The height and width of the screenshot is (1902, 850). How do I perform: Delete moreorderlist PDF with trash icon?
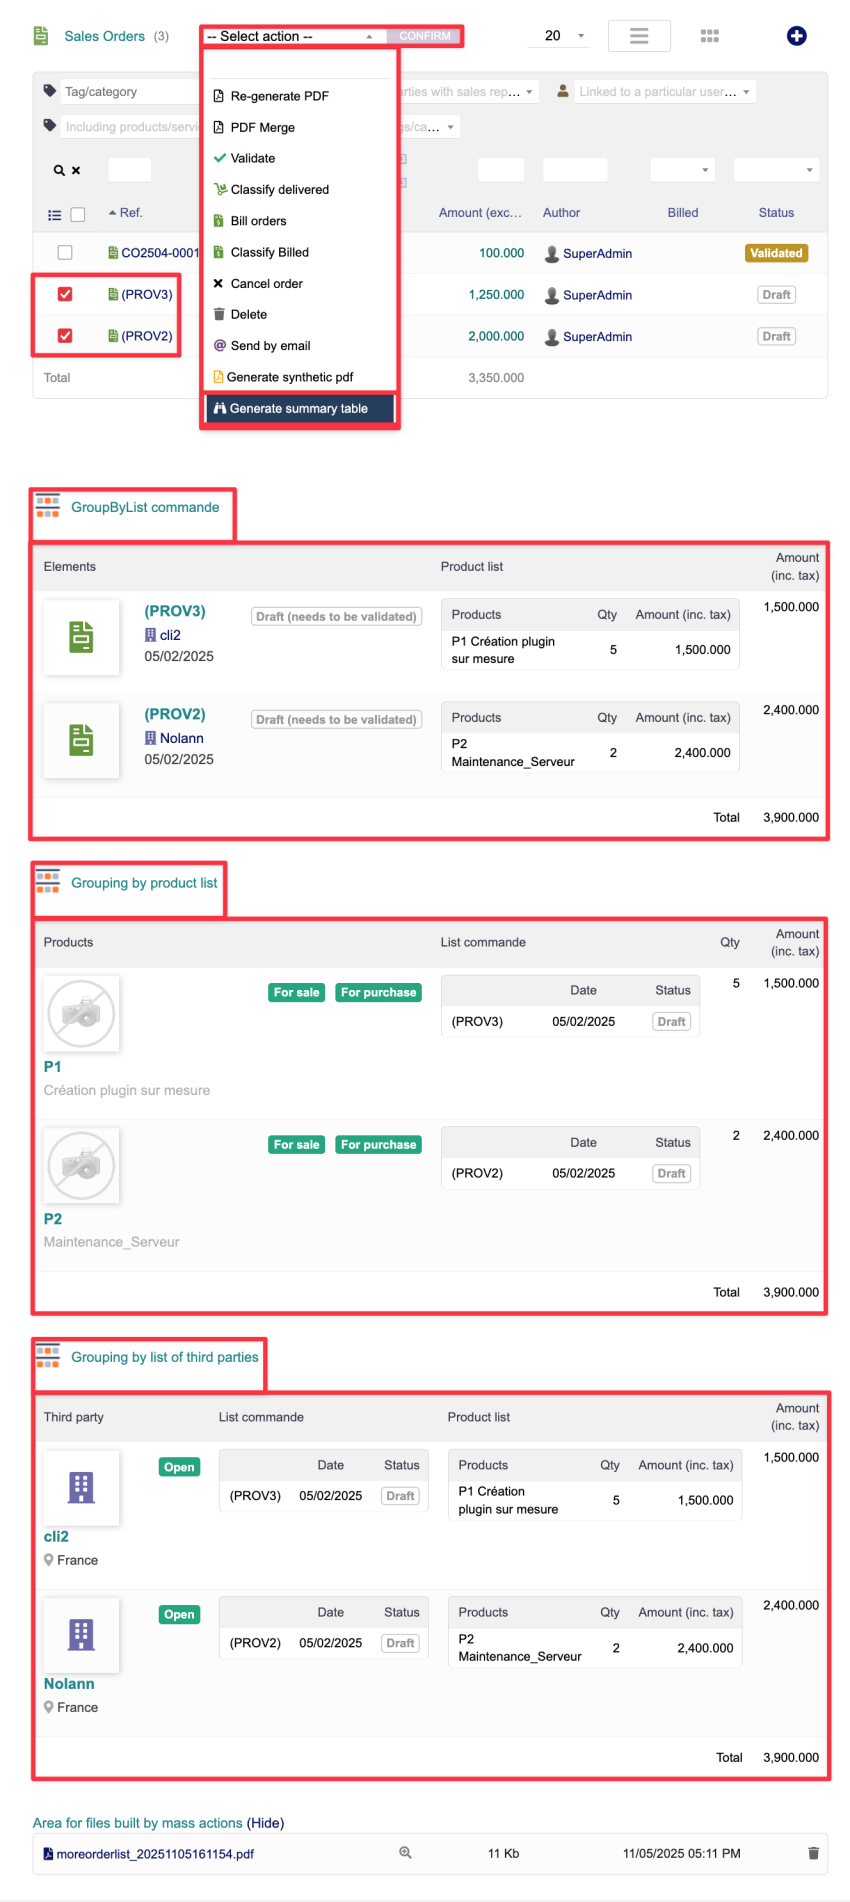813,1853
